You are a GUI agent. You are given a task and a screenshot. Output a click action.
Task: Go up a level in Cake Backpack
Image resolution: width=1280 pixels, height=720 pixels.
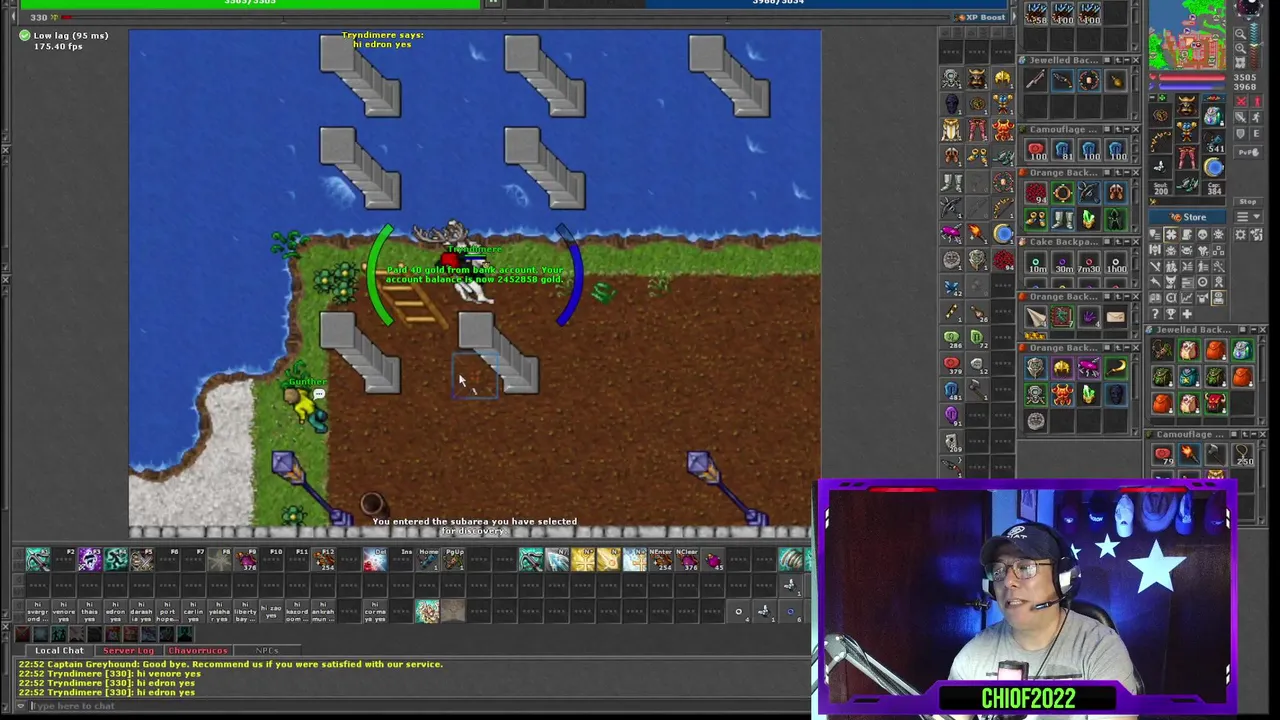(x=1118, y=242)
